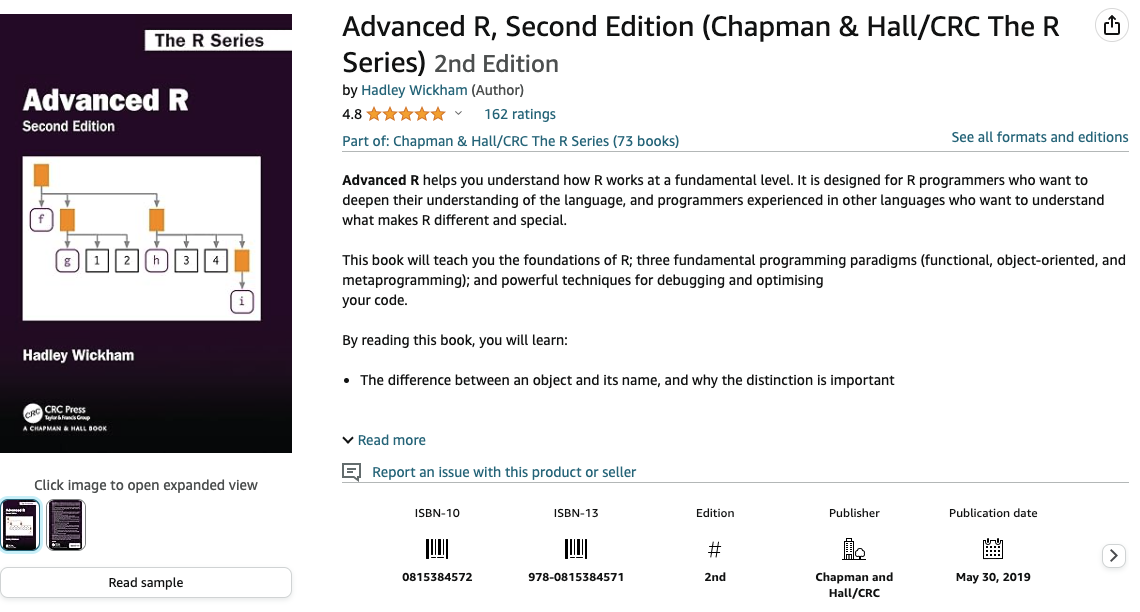Click the five-star rating graphic
Image resolution: width=1140 pixels, height=612 pixels.
(x=406, y=114)
